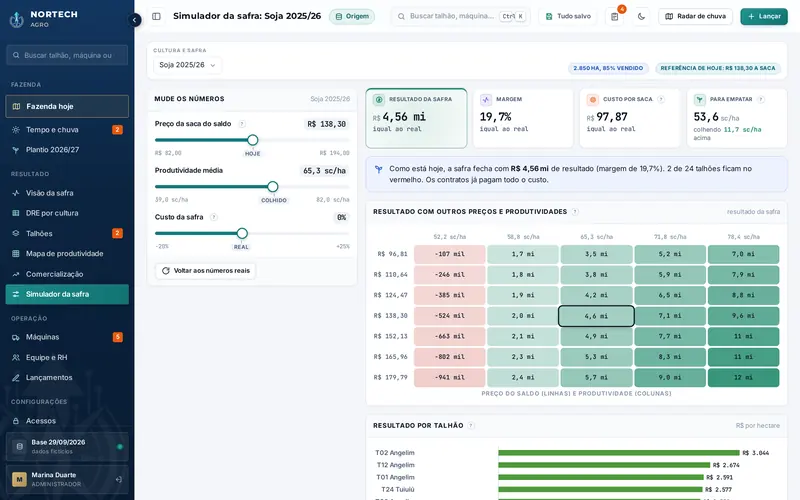Click the 2,4 mi matrix cell
The width and height of the screenshot is (800, 500).
coord(523,378)
